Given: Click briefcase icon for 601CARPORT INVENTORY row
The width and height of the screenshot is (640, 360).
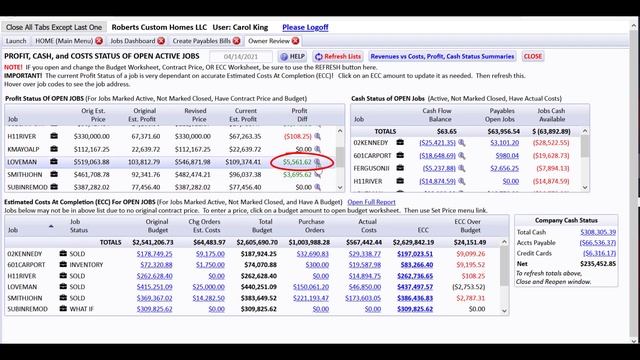Looking at the screenshot, I should coord(63,264).
